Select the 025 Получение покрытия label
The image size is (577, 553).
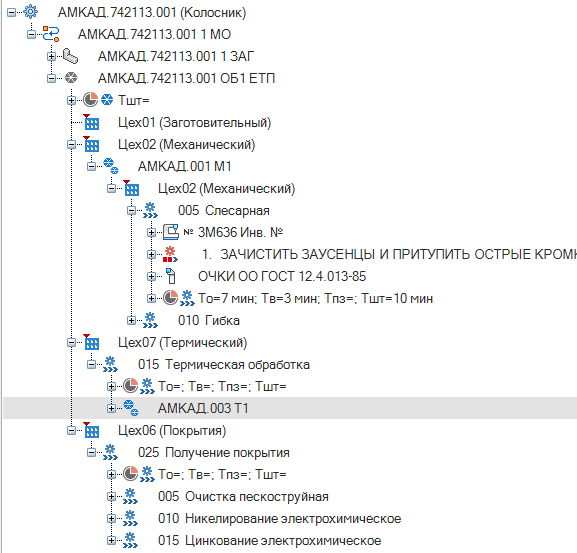tap(214, 453)
